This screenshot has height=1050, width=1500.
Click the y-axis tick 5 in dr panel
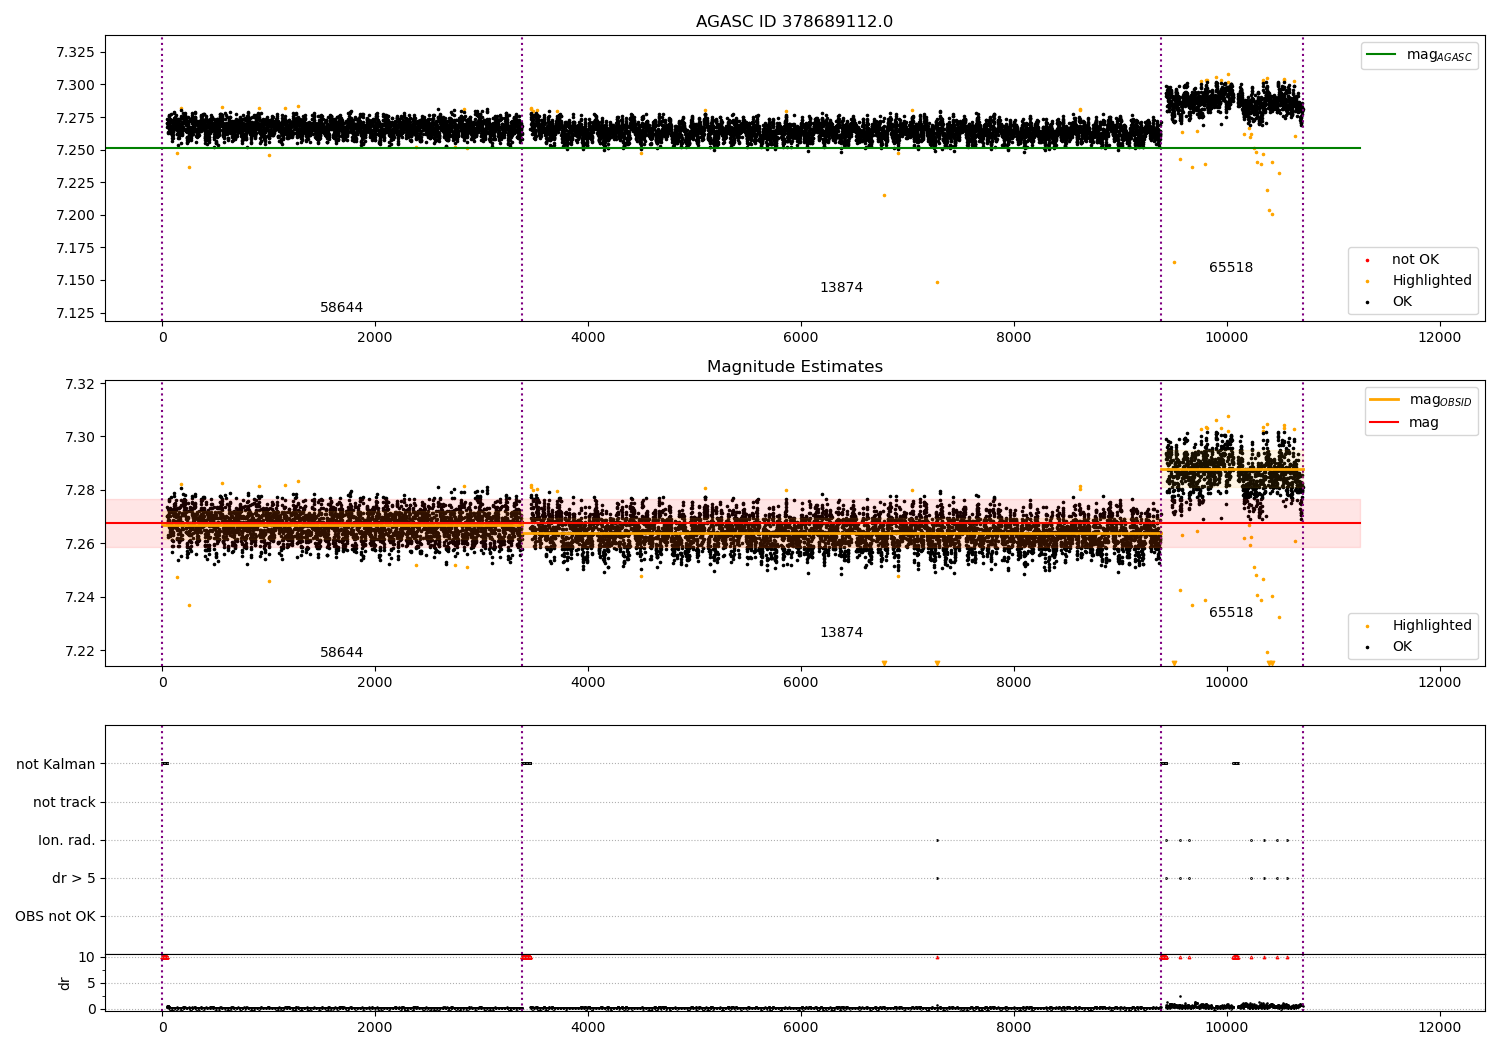(x=91, y=983)
